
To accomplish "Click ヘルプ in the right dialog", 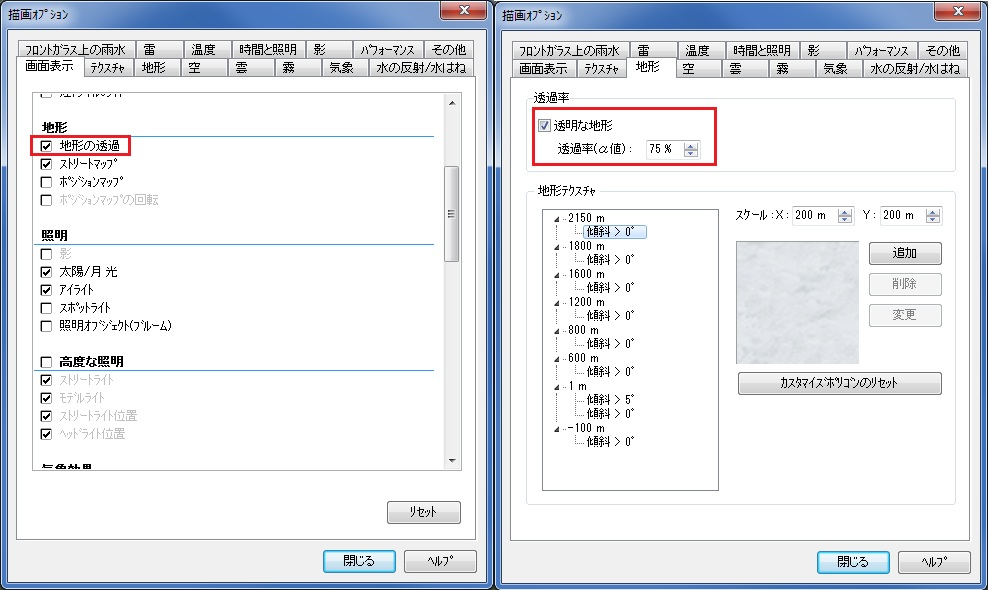I will point(934,562).
